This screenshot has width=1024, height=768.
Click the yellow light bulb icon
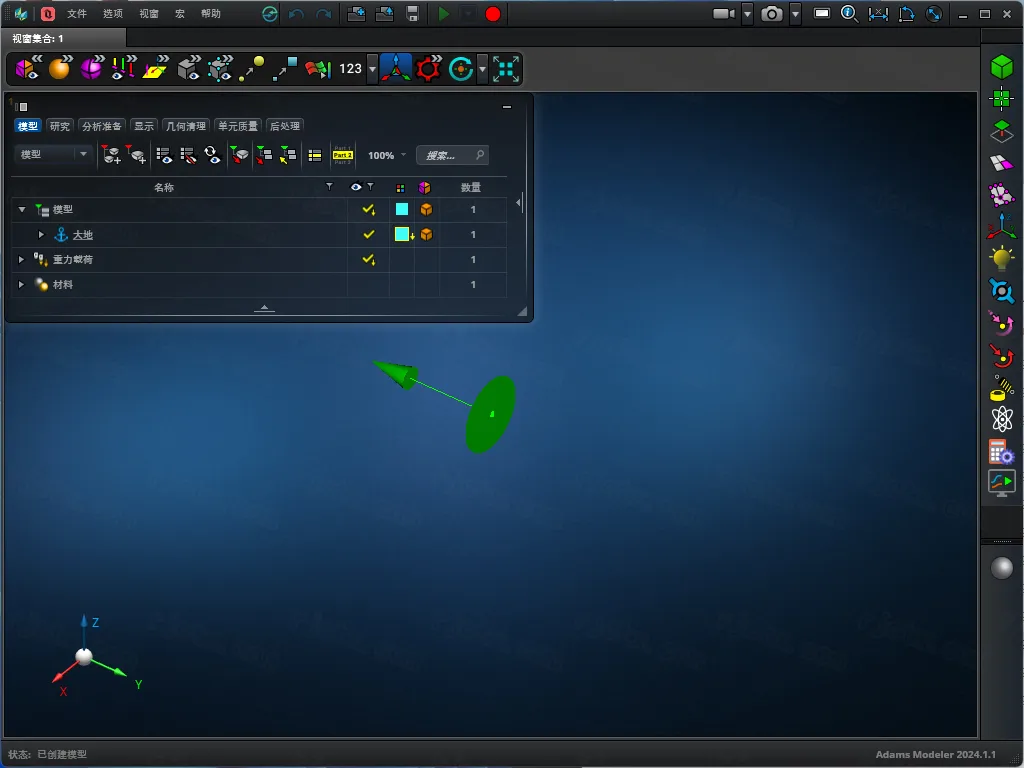click(x=1001, y=258)
